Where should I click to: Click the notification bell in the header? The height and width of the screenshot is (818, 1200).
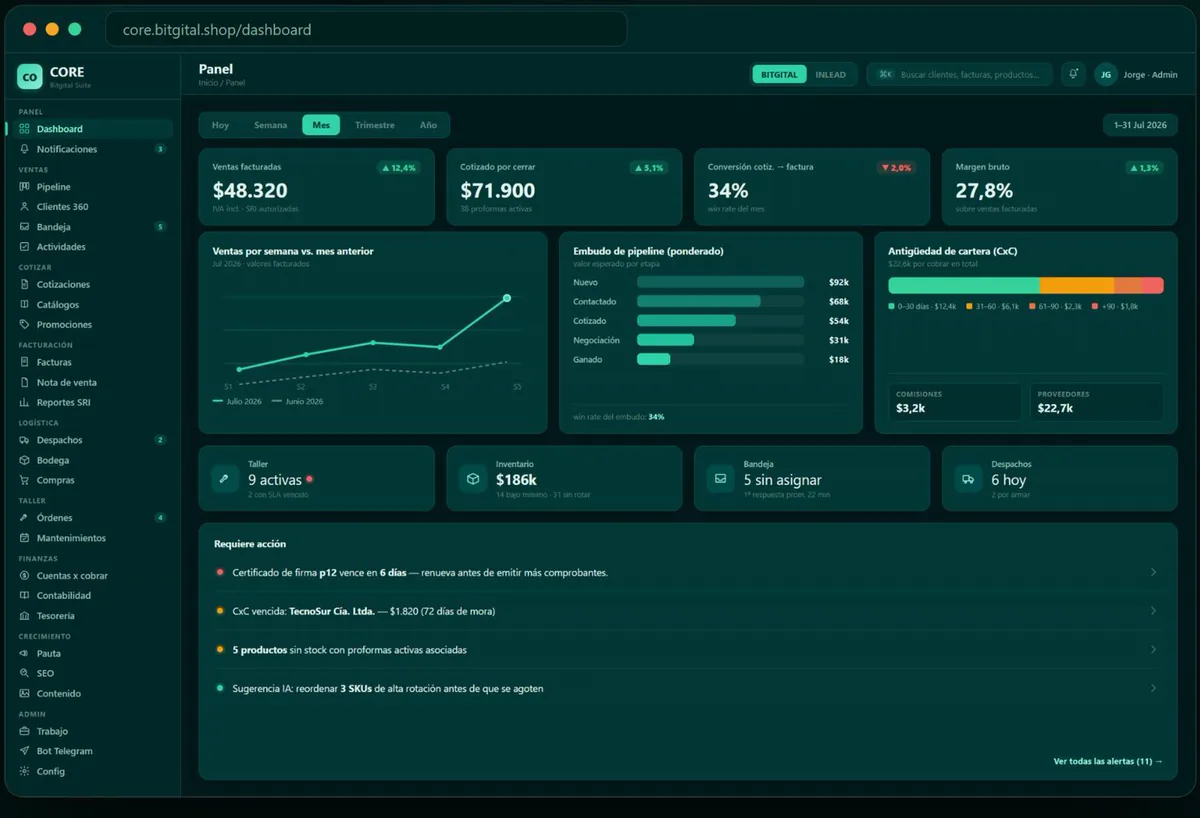click(x=1074, y=74)
